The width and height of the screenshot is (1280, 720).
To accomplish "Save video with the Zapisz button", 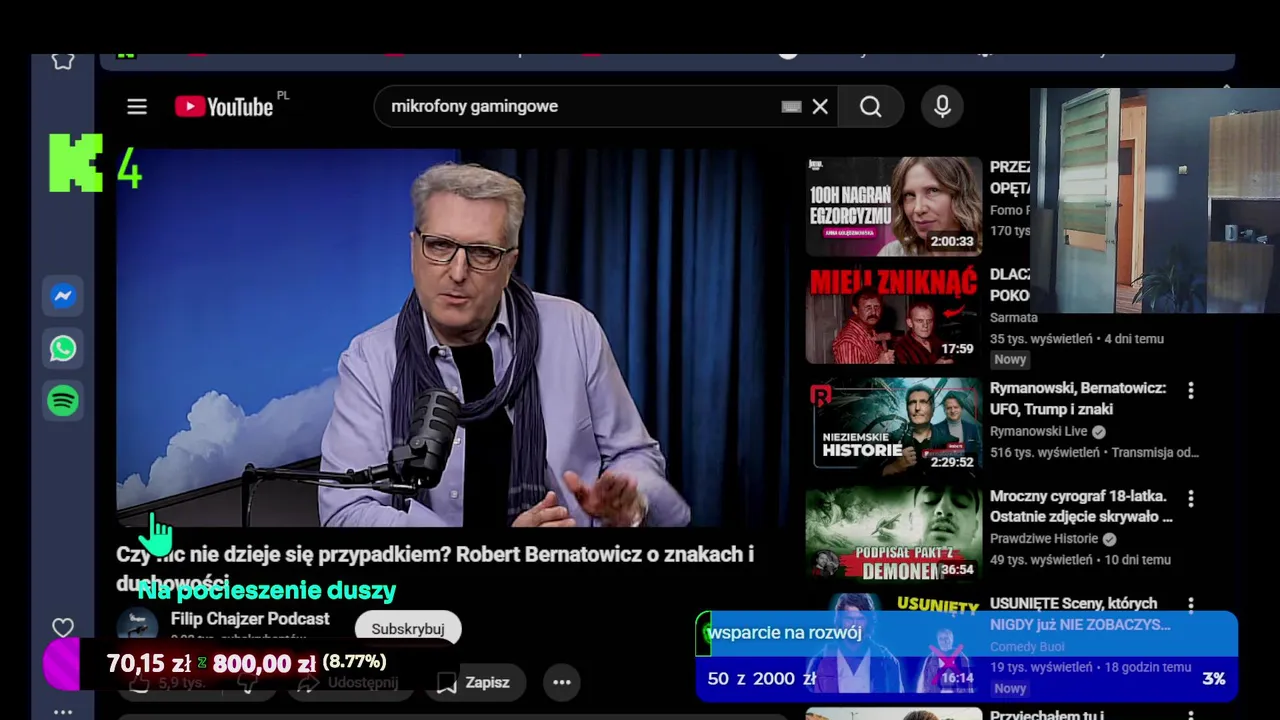I will (x=475, y=682).
